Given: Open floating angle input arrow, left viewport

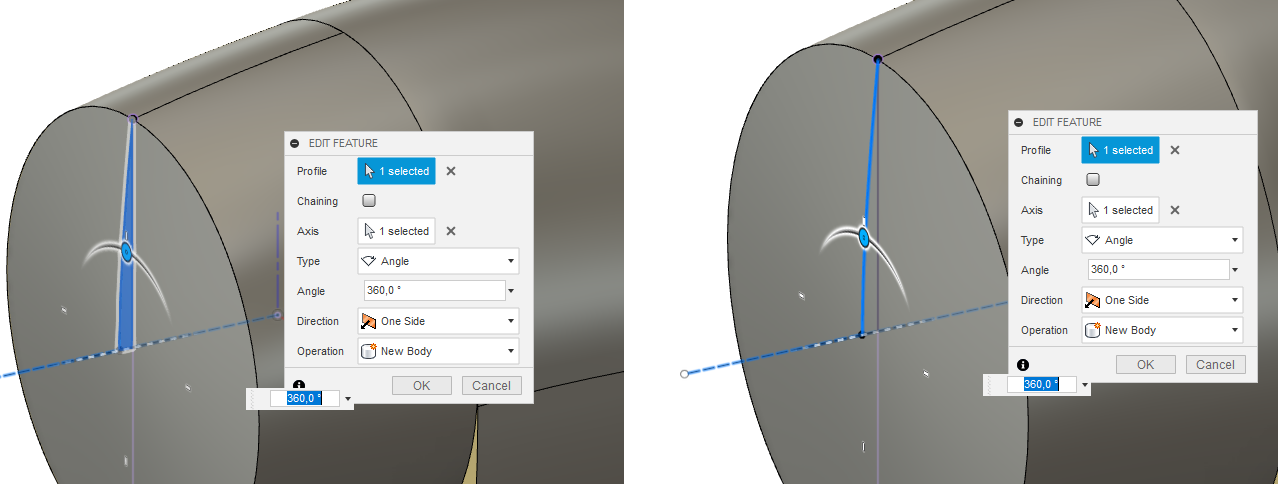Looking at the screenshot, I should pos(348,399).
